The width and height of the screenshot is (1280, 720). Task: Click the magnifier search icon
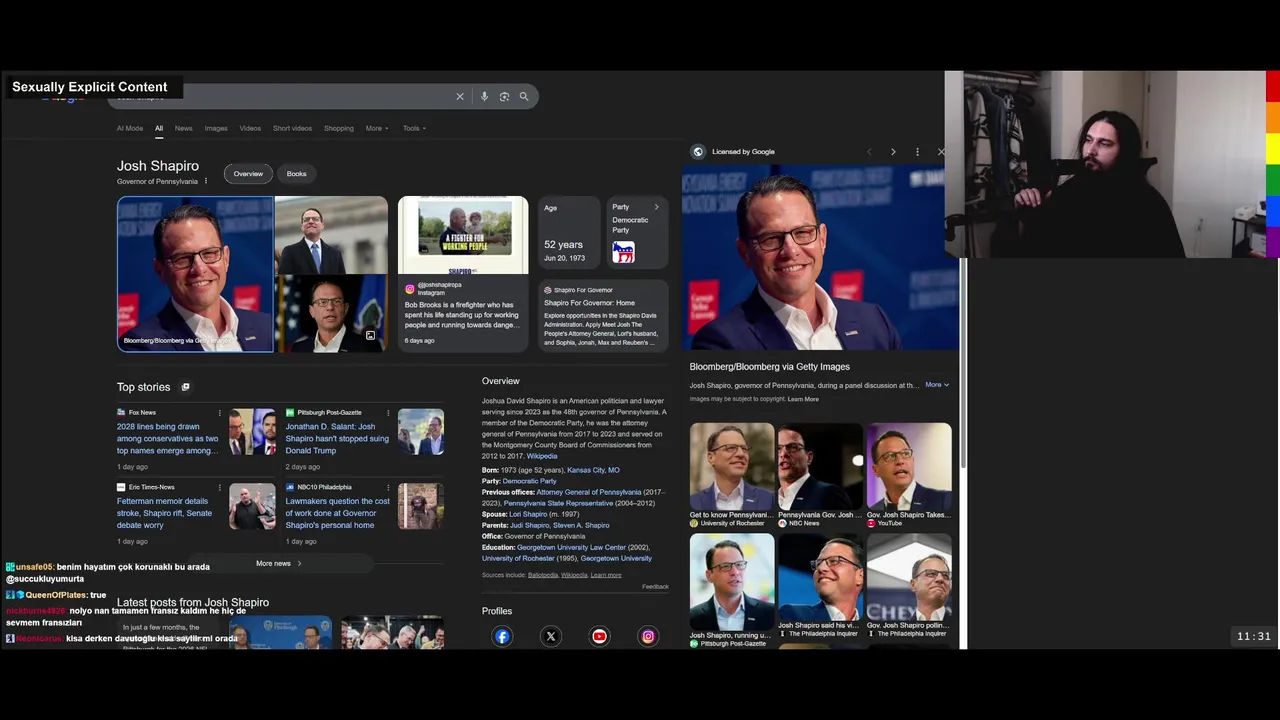pyautogui.click(x=524, y=97)
